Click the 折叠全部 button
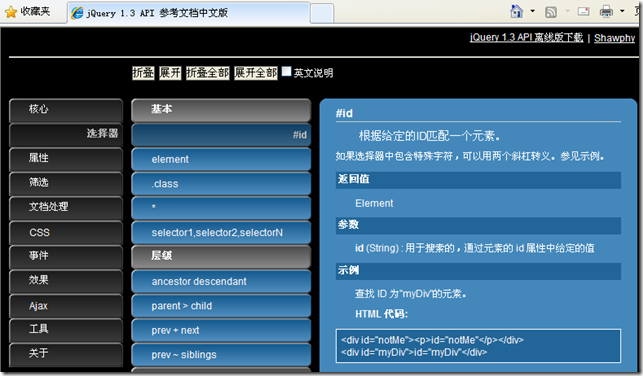643x376 pixels. (x=208, y=73)
